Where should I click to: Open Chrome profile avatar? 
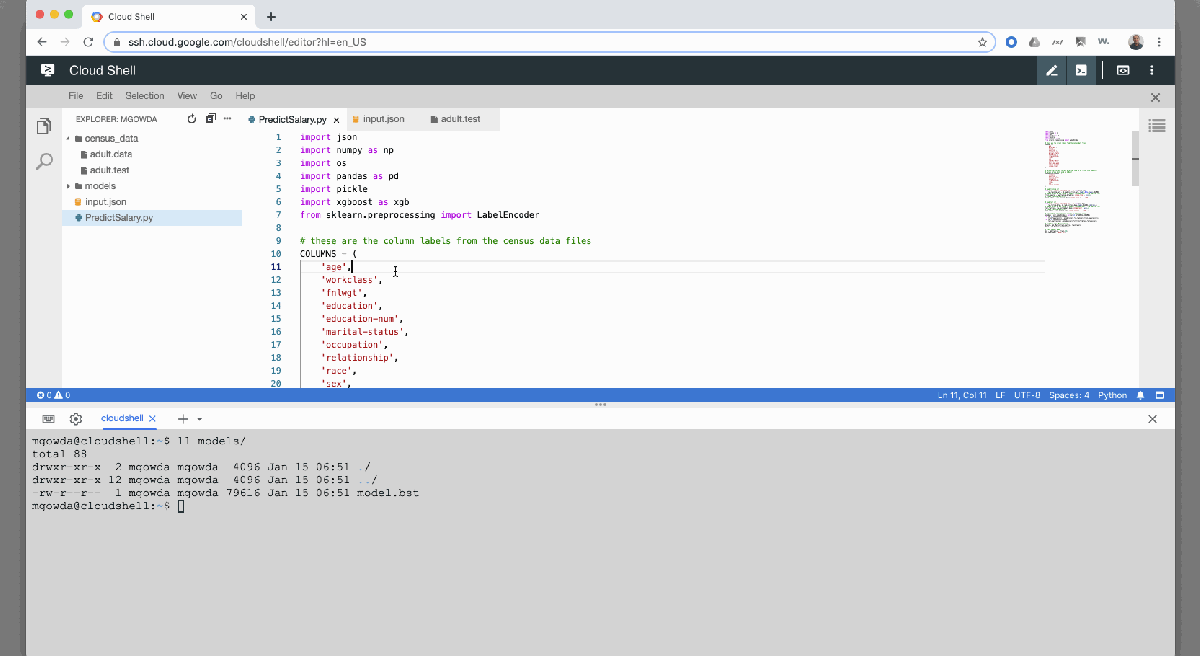tap(1136, 42)
